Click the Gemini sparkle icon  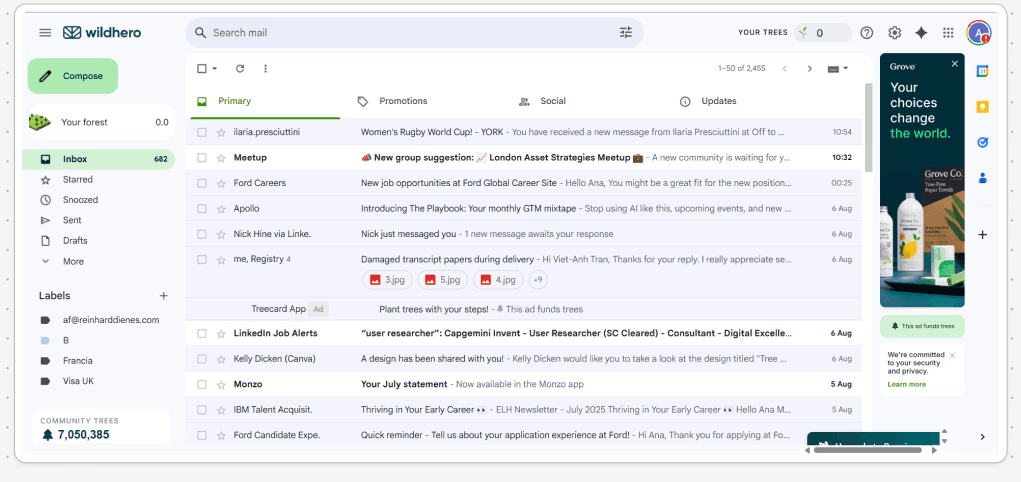click(921, 33)
